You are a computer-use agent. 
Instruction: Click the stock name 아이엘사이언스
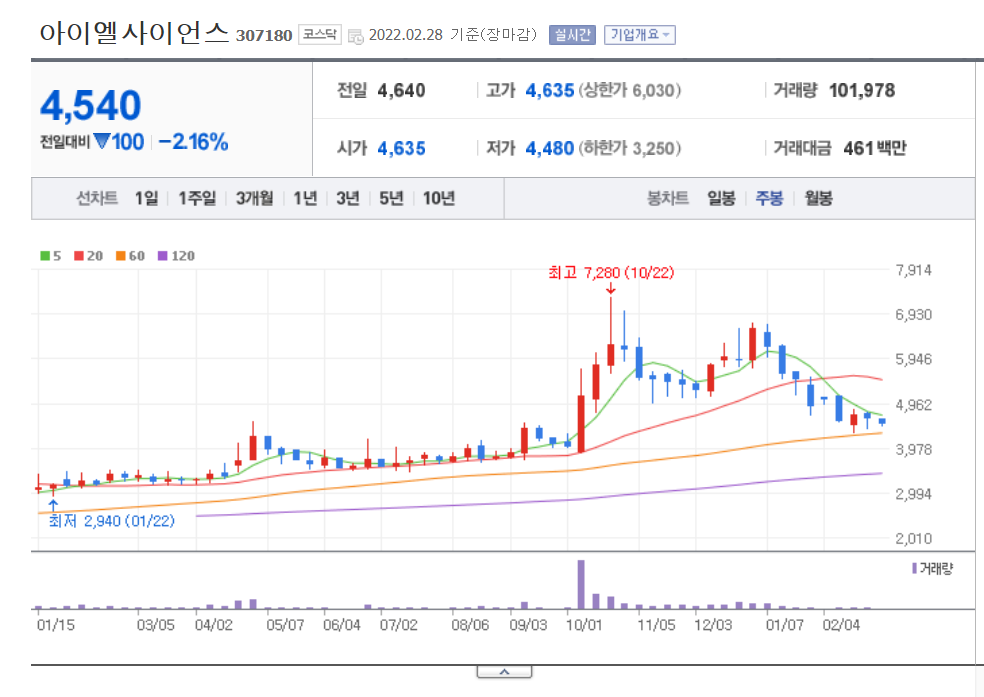point(134,33)
